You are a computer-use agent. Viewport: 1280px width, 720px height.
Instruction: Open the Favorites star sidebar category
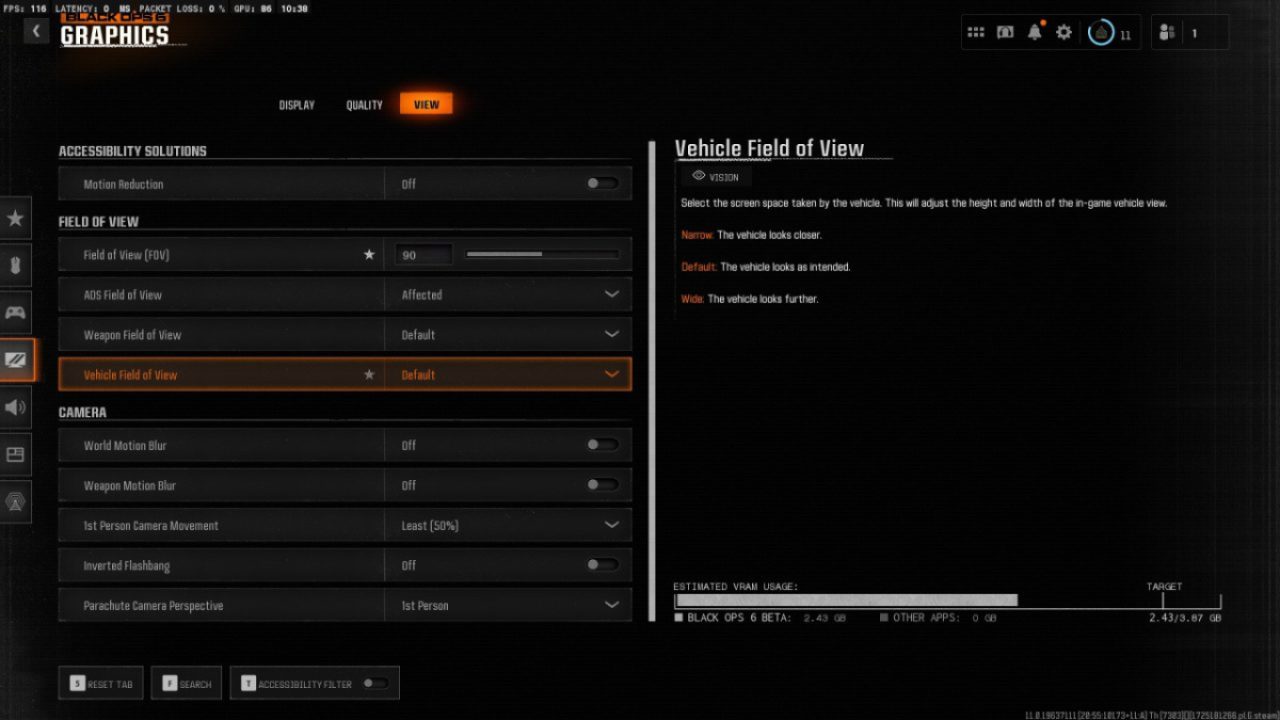(16, 218)
